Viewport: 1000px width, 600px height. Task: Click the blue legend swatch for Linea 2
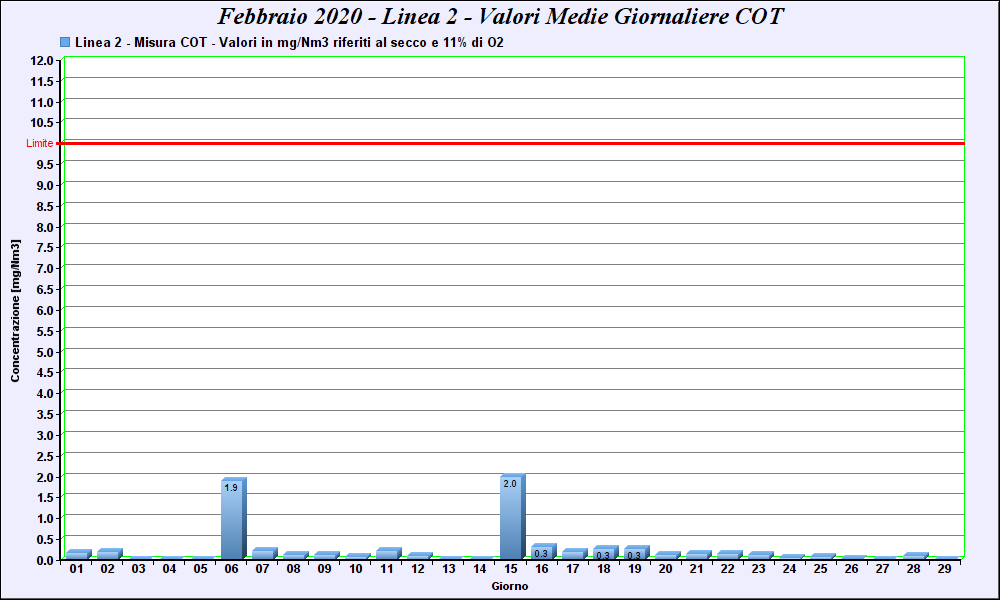pos(65,42)
